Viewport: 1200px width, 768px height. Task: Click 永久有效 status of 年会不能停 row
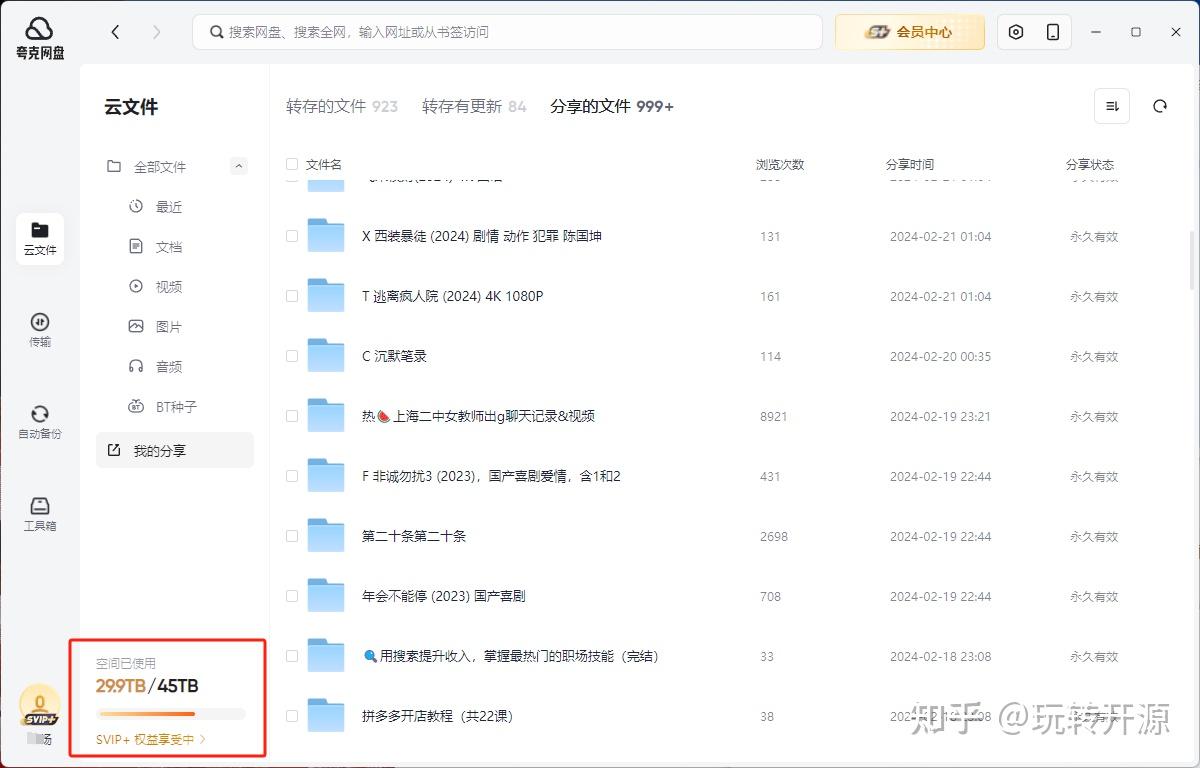pos(1094,596)
